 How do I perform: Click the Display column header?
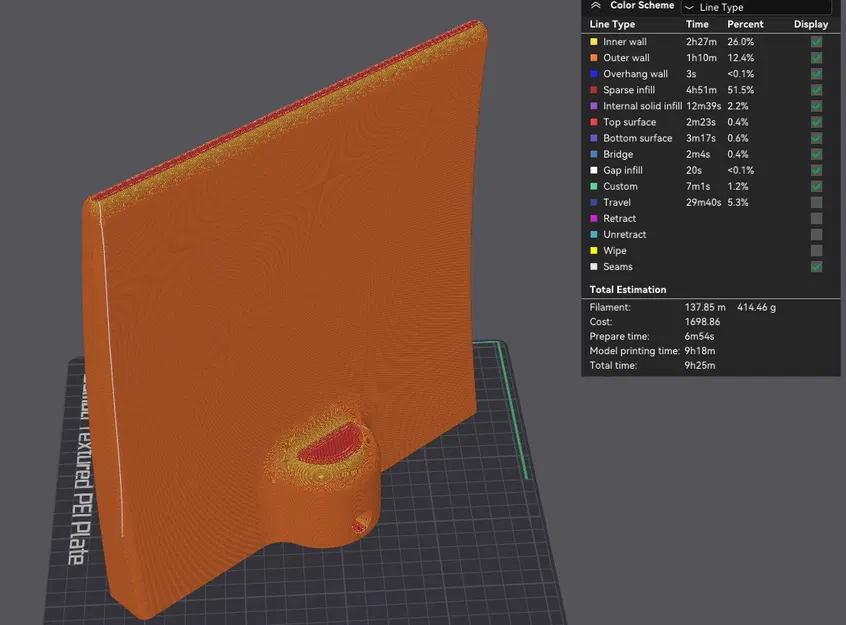[810, 24]
